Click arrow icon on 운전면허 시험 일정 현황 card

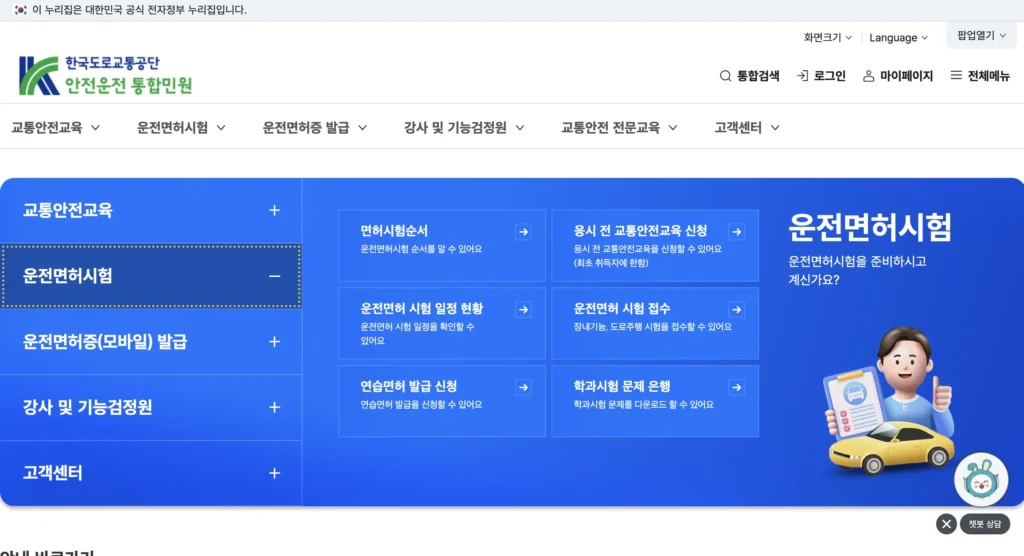click(x=523, y=309)
